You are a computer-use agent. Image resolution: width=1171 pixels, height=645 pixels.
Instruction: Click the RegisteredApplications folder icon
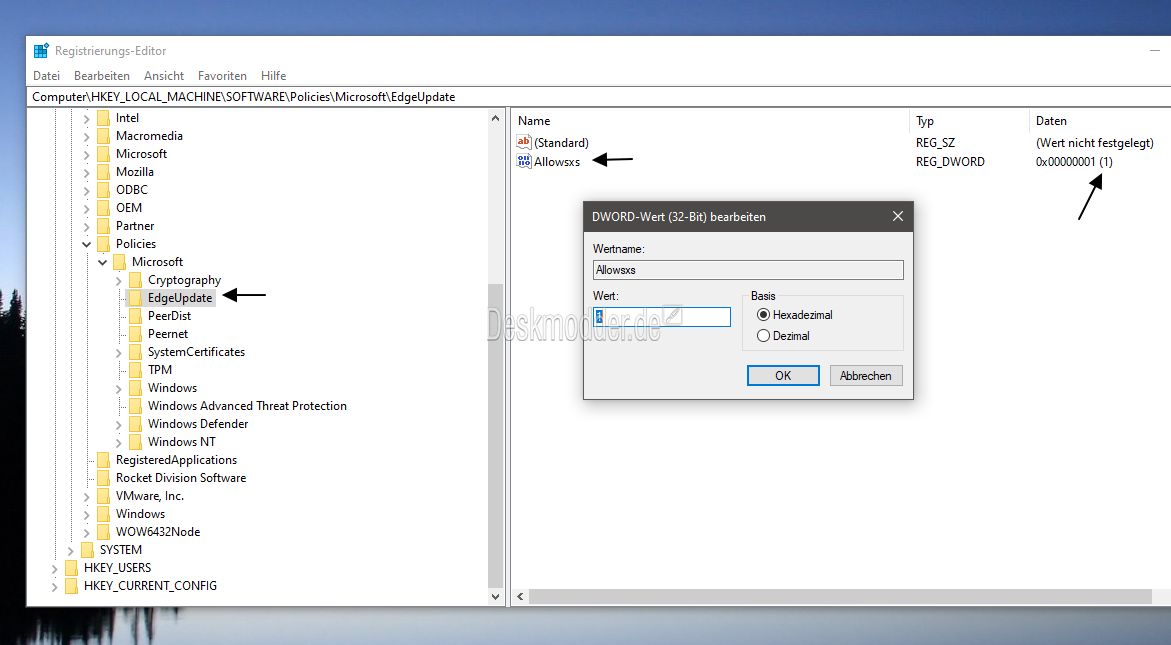(103, 460)
